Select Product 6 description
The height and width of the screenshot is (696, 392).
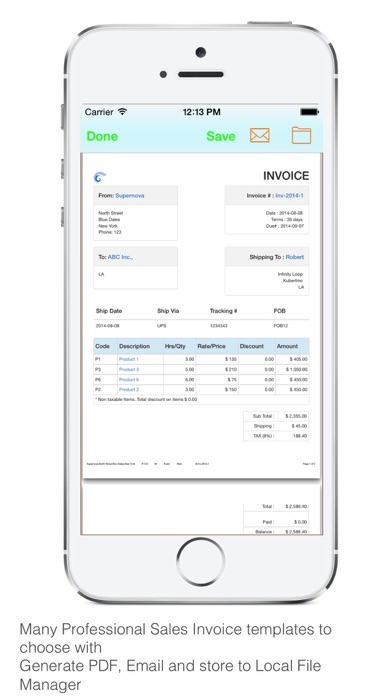coord(129,380)
